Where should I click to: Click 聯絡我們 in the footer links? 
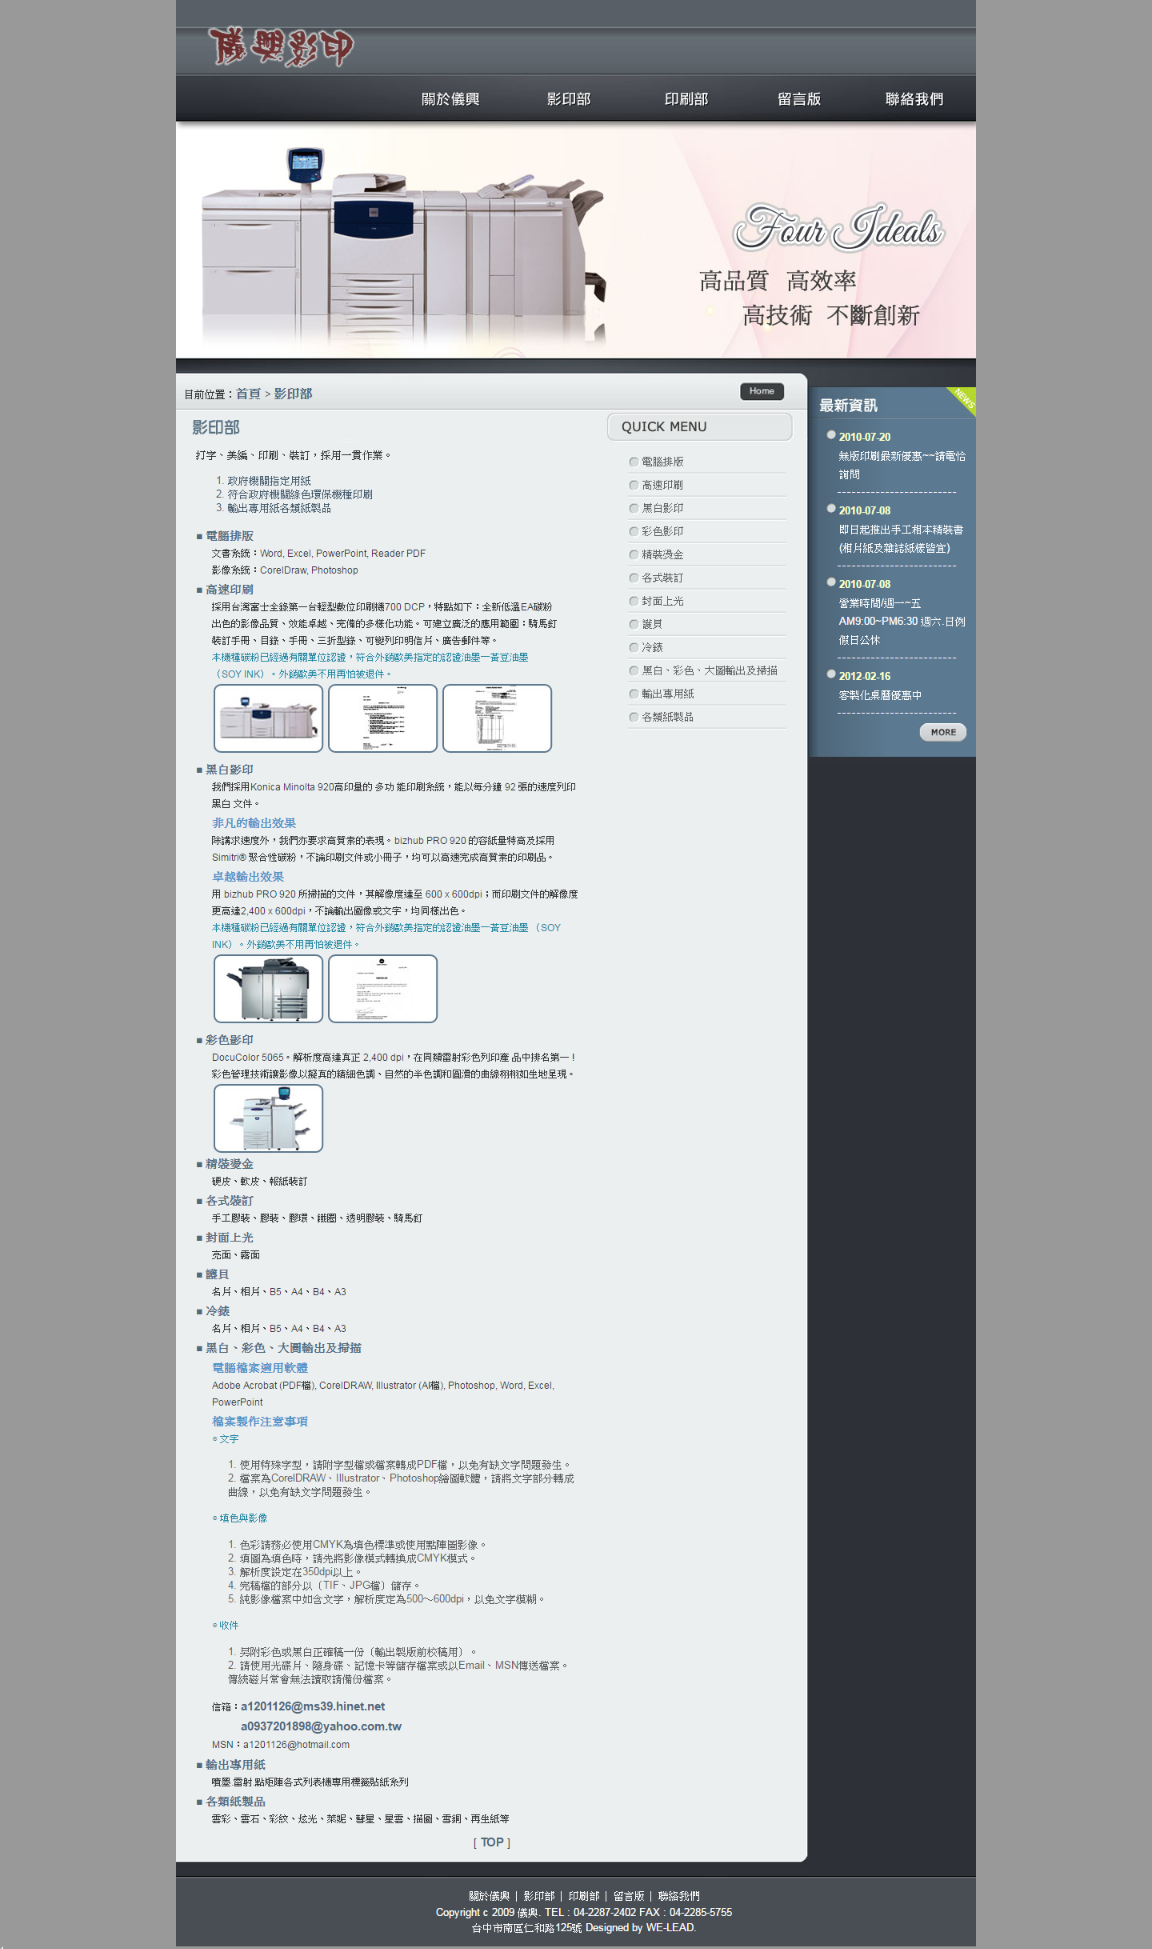(679, 1896)
